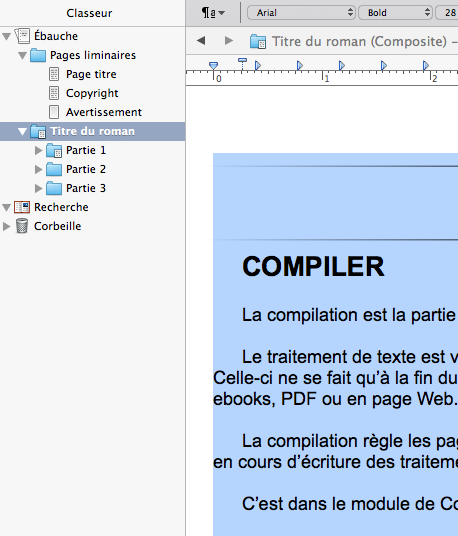The width and height of the screenshot is (458, 536).
Task: Click the Titre du roman (Composite) header title
Action: click(x=359, y=41)
